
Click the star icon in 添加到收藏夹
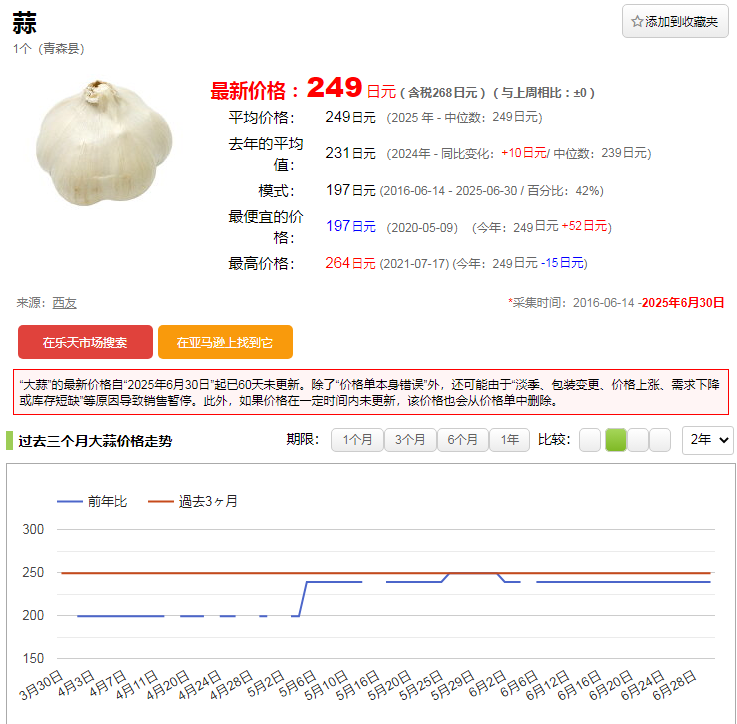(x=637, y=22)
